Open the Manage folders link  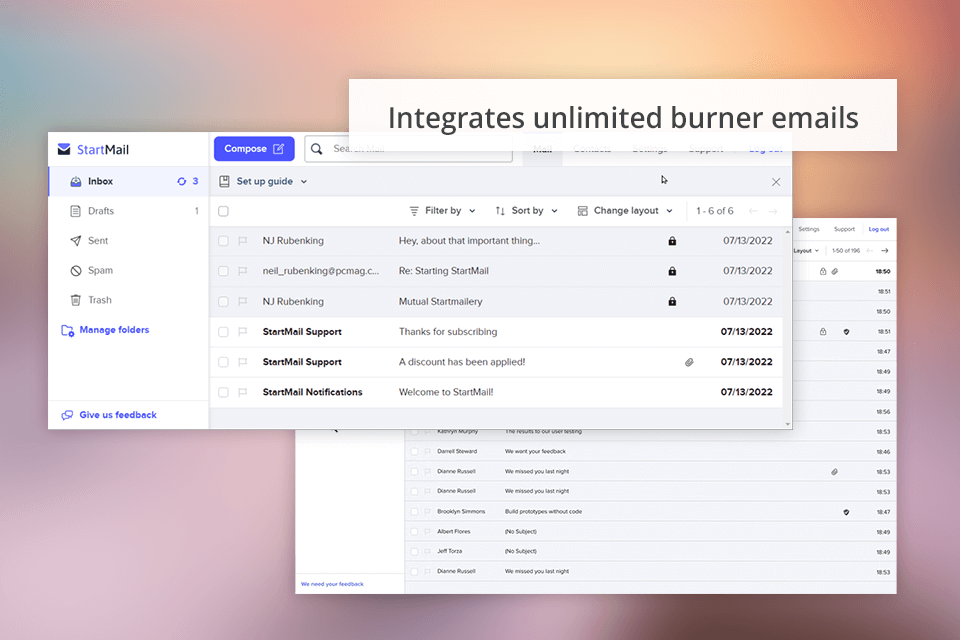[x=105, y=330]
